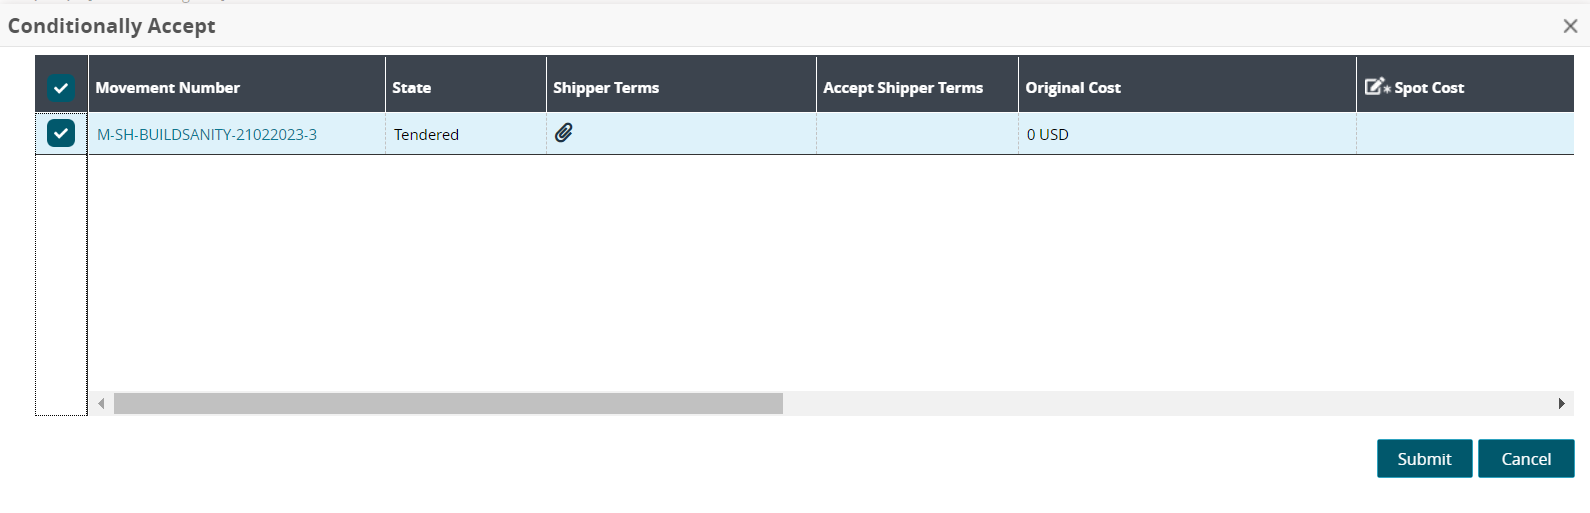This screenshot has height=513, width=1590.
Task: Click the Spot Cost cell to edit
Action: tap(1464, 134)
